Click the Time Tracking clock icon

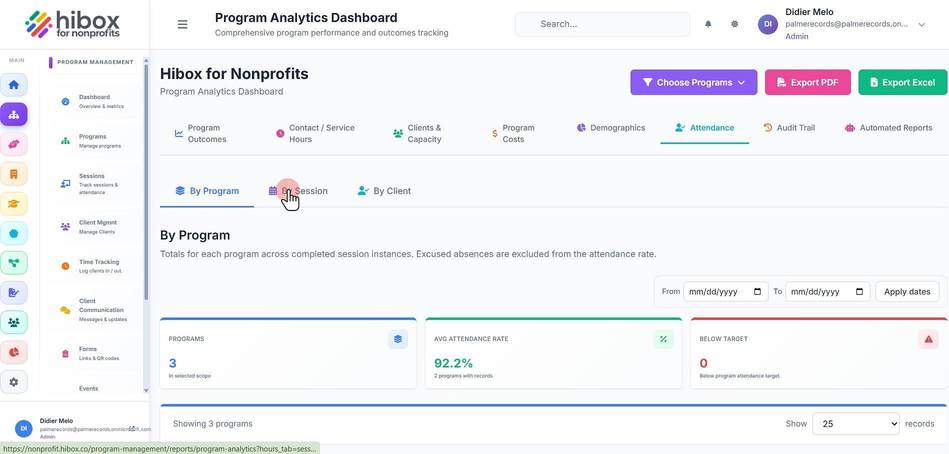pos(65,266)
